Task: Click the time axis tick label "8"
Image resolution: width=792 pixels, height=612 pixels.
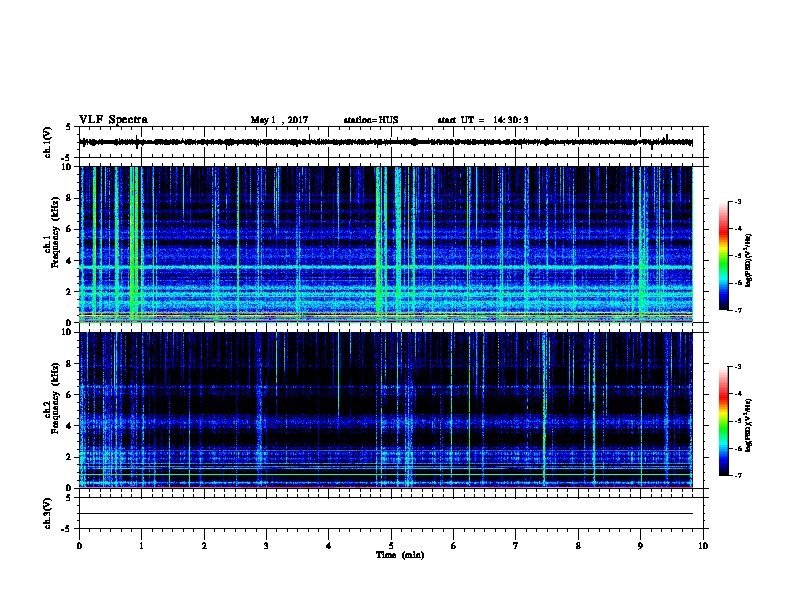Action: [x=578, y=546]
